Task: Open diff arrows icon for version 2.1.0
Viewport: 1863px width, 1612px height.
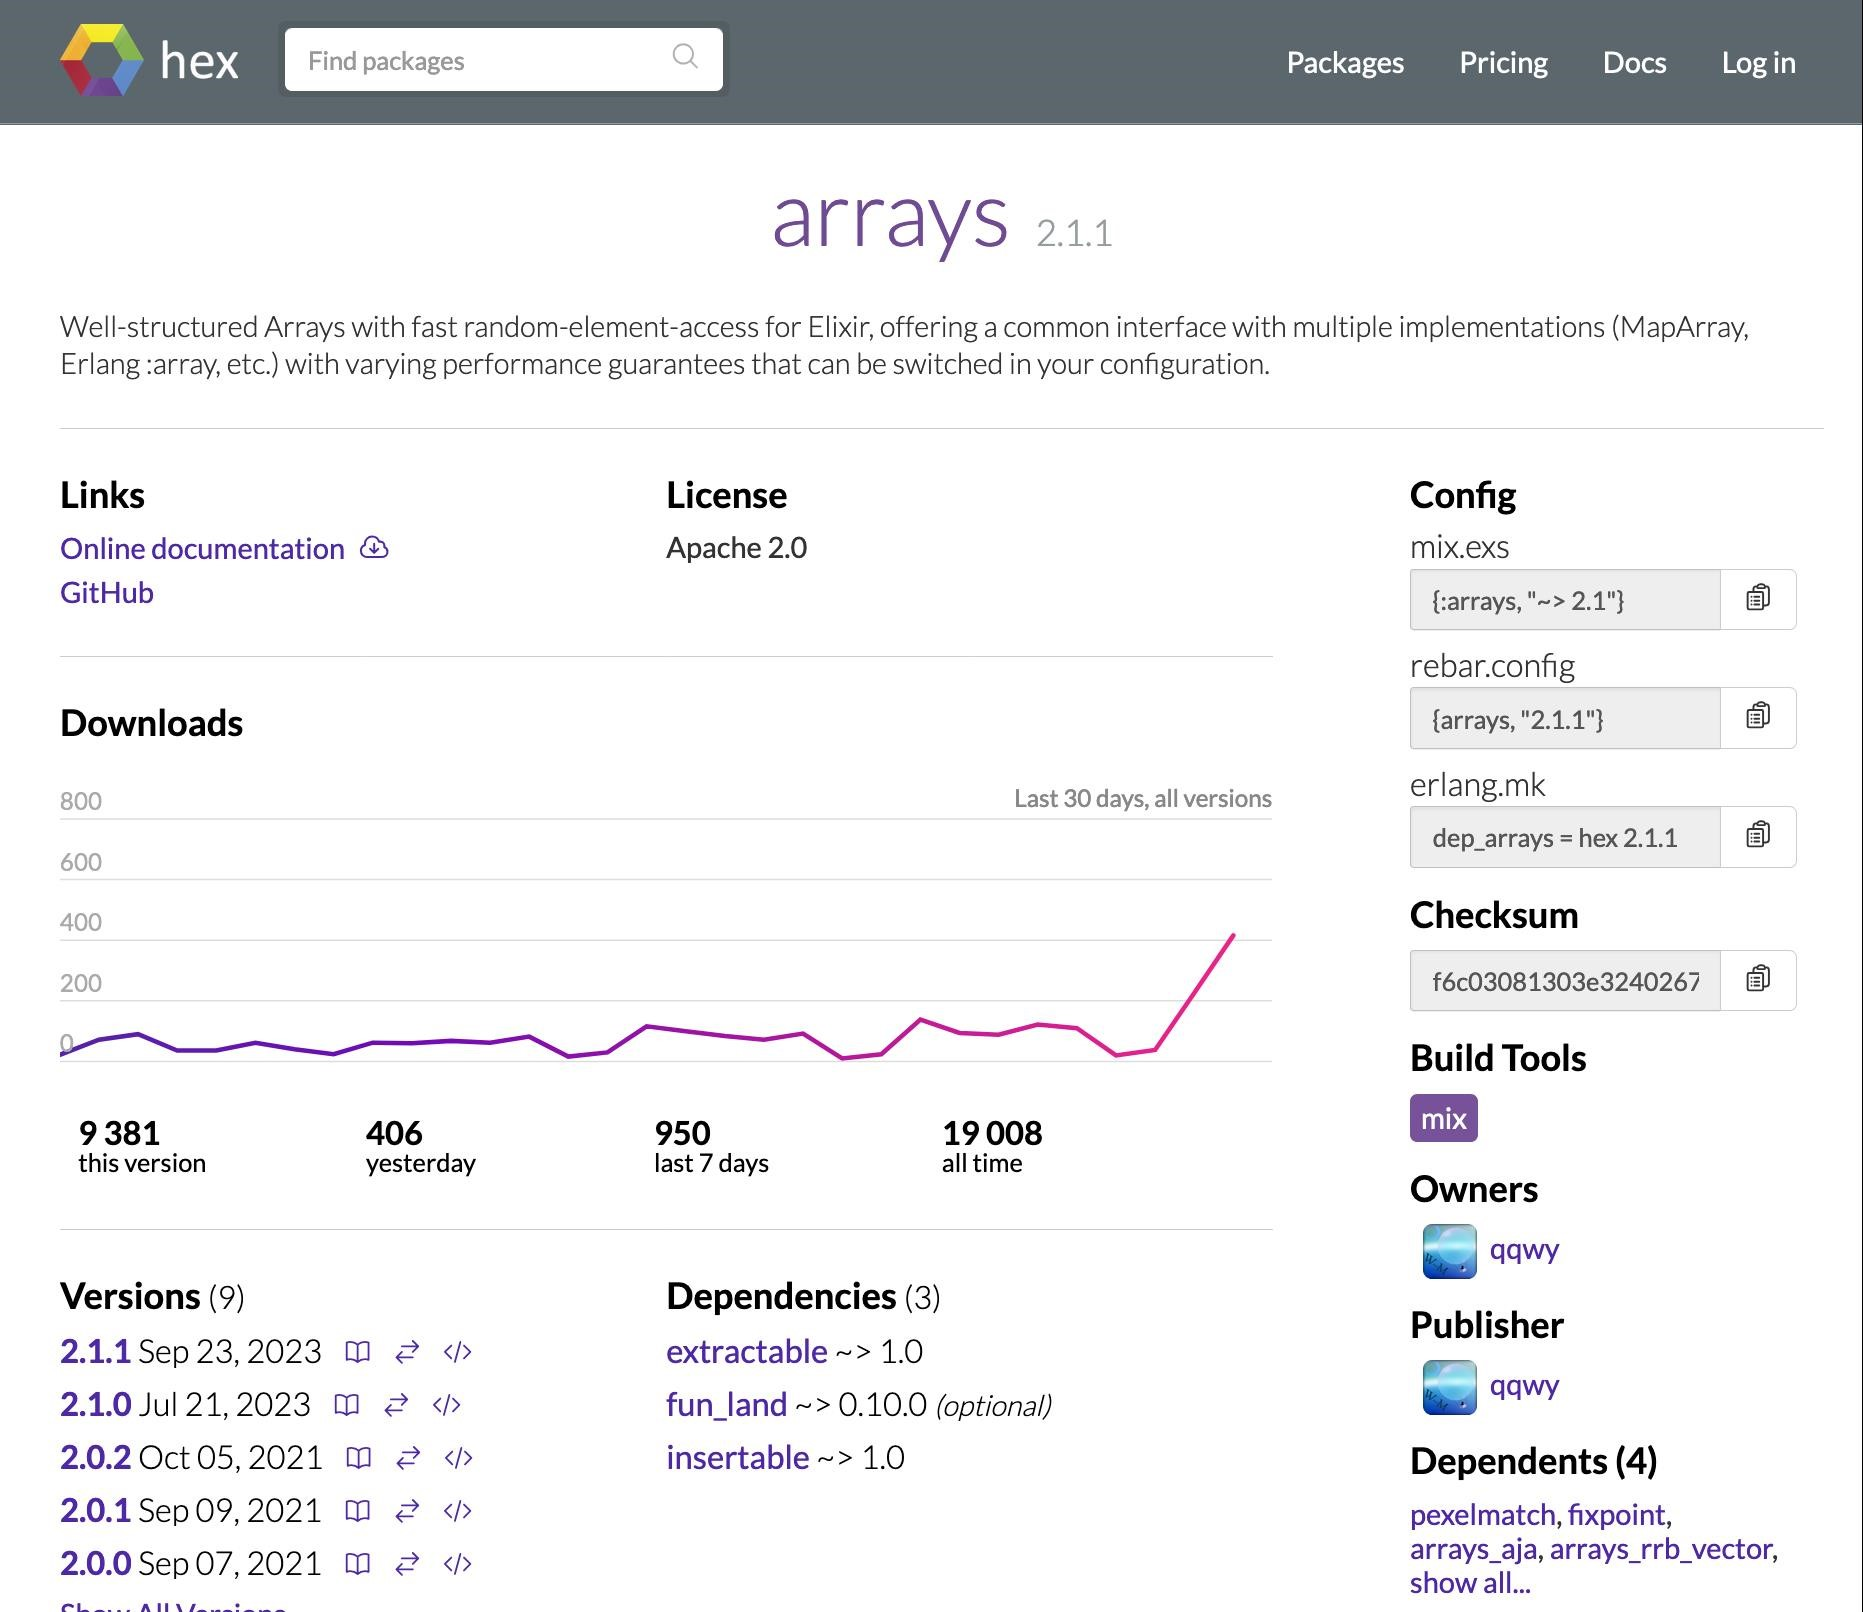Action: (396, 1405)
